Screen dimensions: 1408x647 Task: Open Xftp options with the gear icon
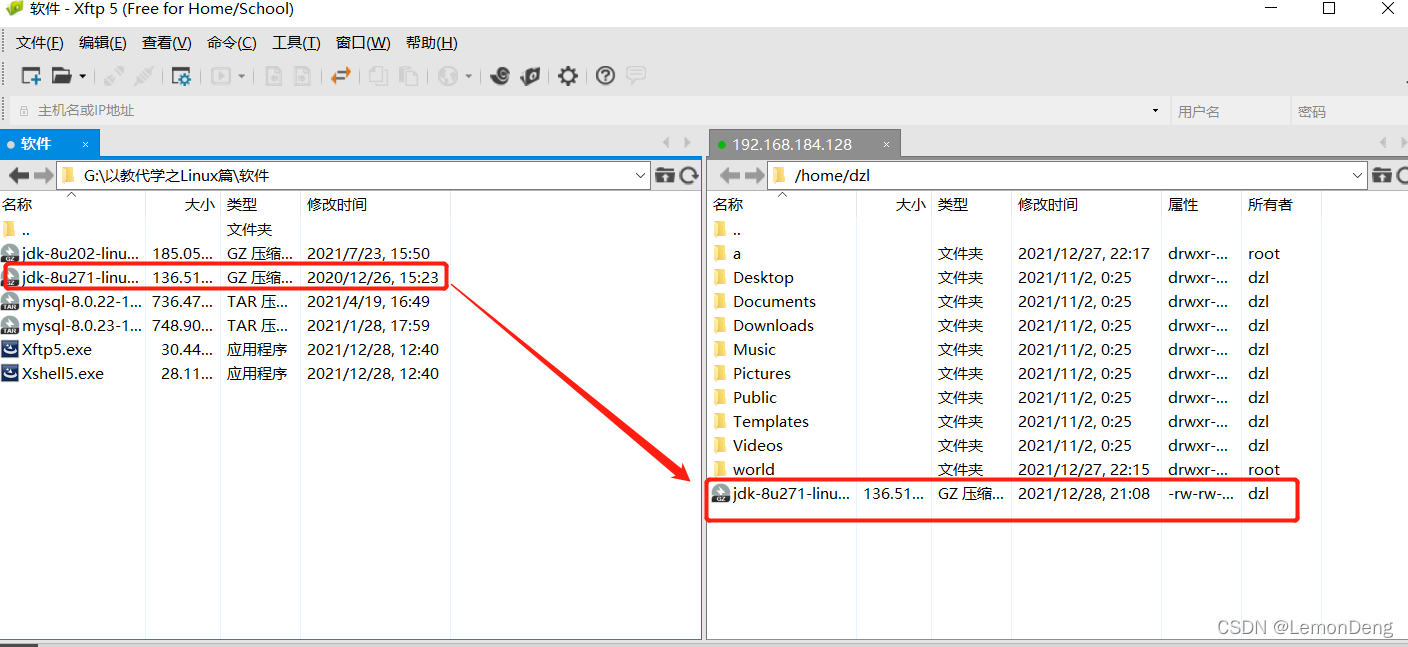pyautogui.click(x=568, y=76)
